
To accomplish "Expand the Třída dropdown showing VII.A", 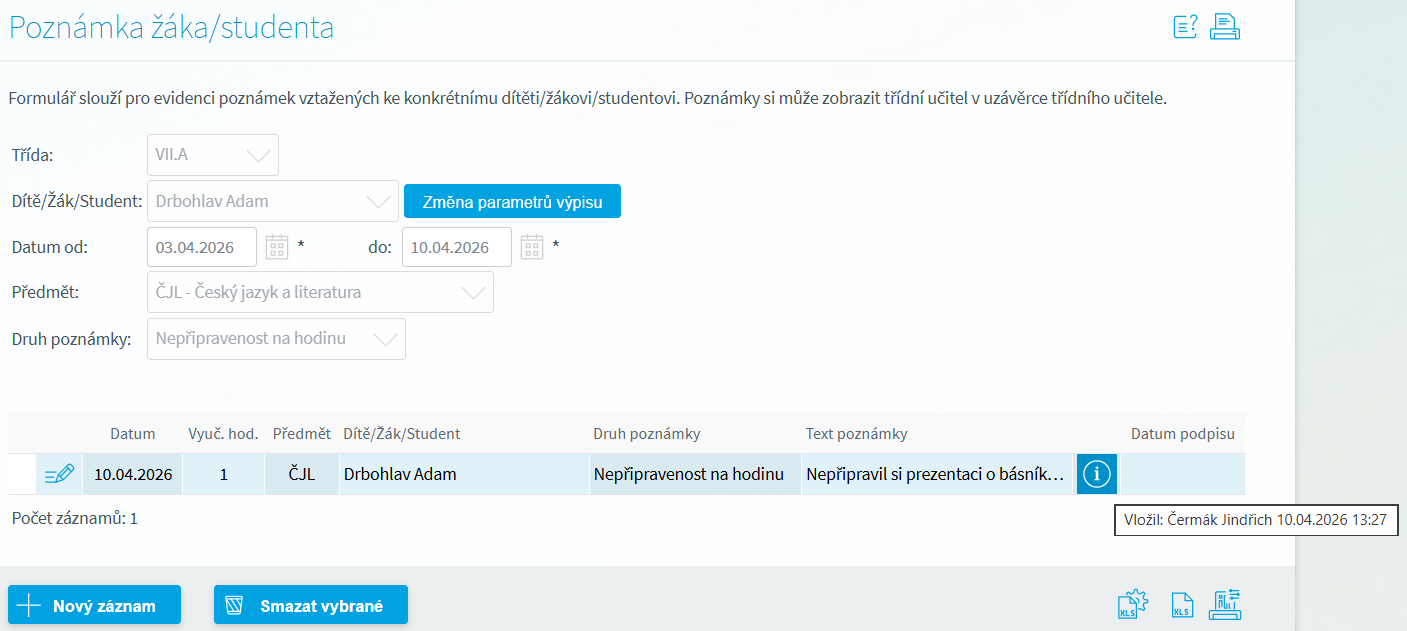I will [212, 155].
